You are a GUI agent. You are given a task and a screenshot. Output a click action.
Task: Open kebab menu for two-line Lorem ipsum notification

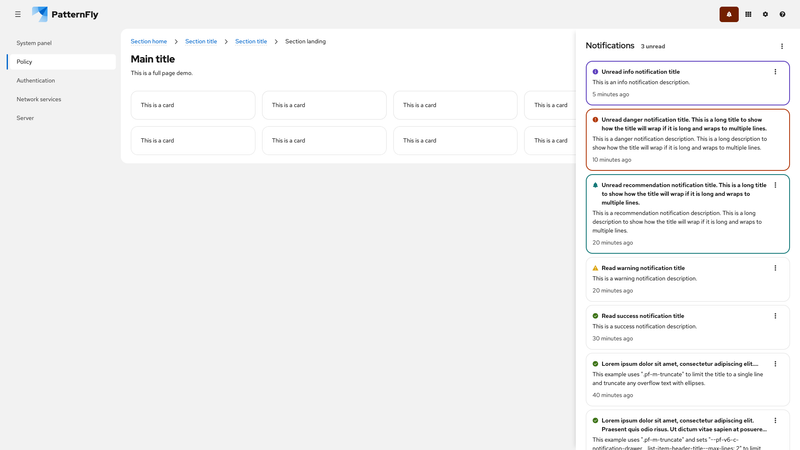[775, 420]
